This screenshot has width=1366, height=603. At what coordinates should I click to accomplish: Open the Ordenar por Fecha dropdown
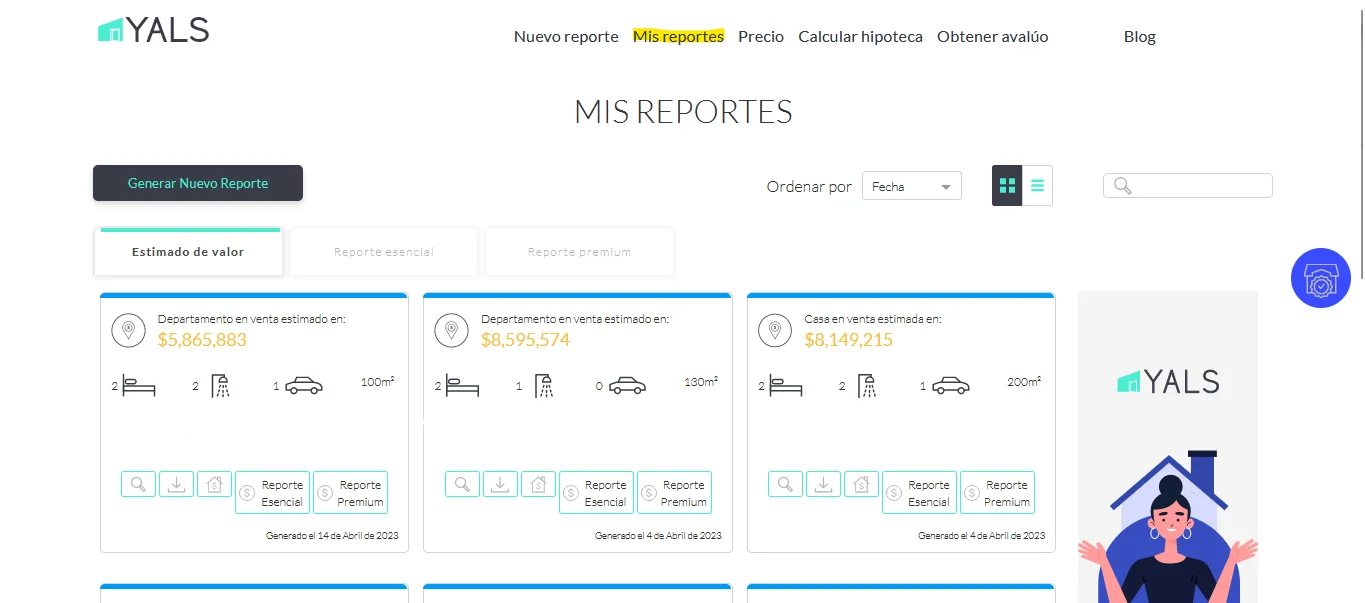coord(911,186)
